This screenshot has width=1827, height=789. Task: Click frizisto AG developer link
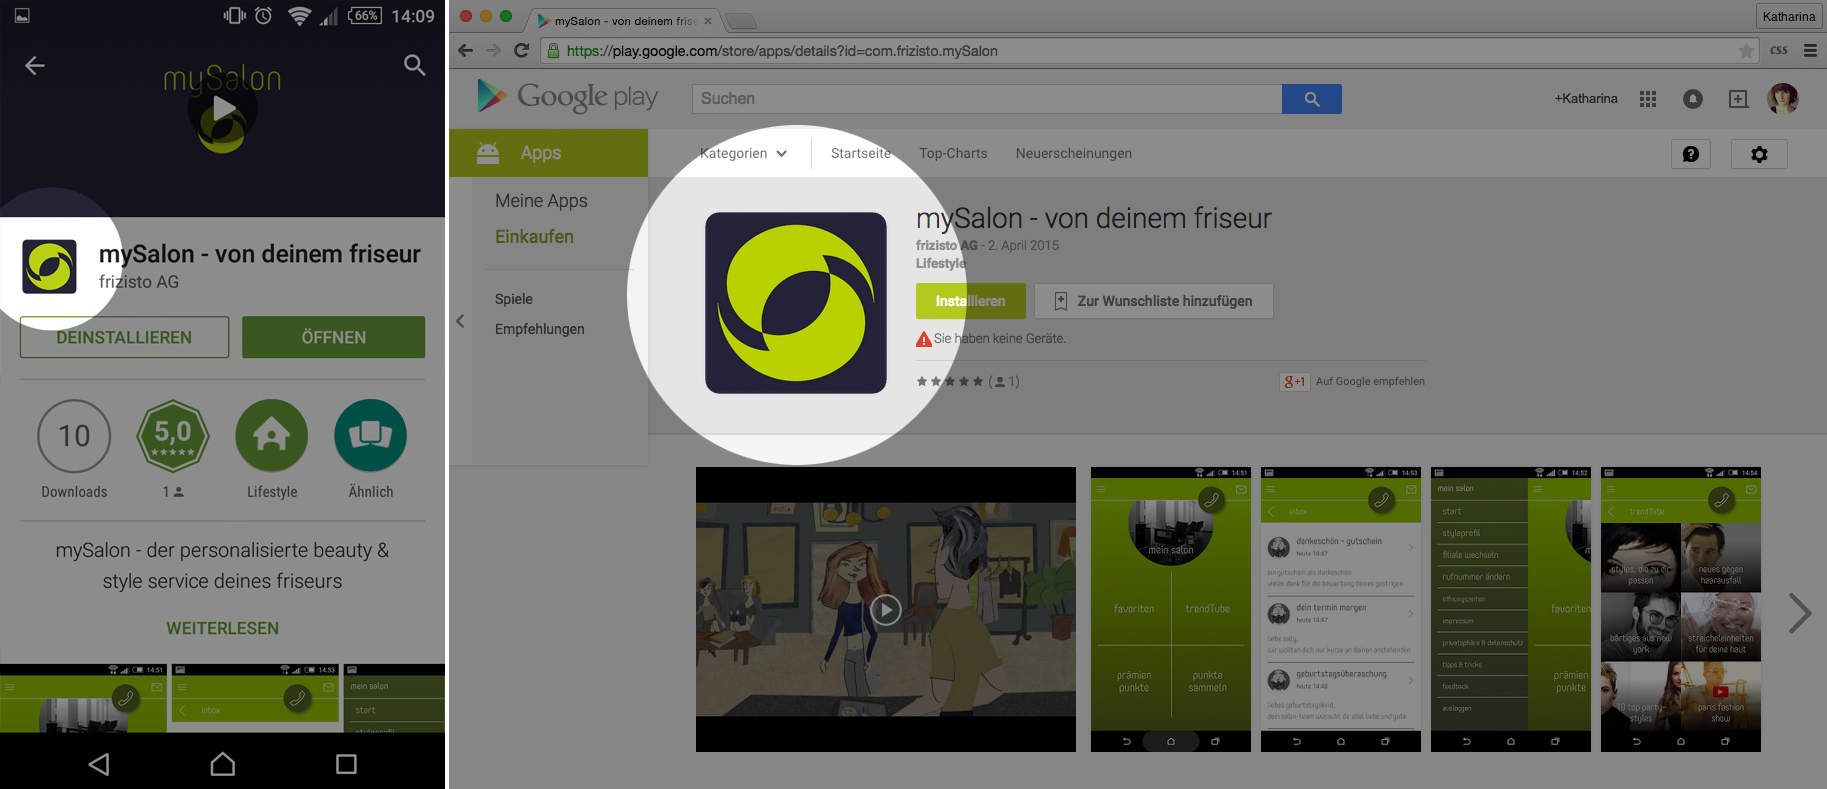(x=946, y=245)
